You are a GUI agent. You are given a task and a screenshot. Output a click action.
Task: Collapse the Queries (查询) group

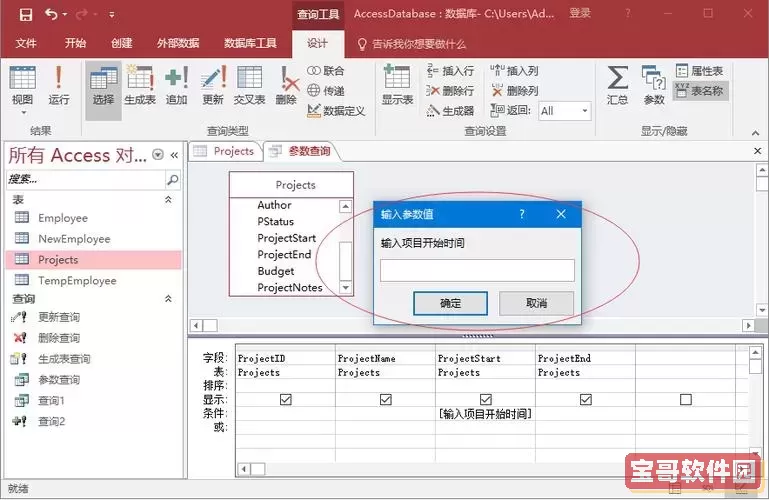[x=168, y=299]
